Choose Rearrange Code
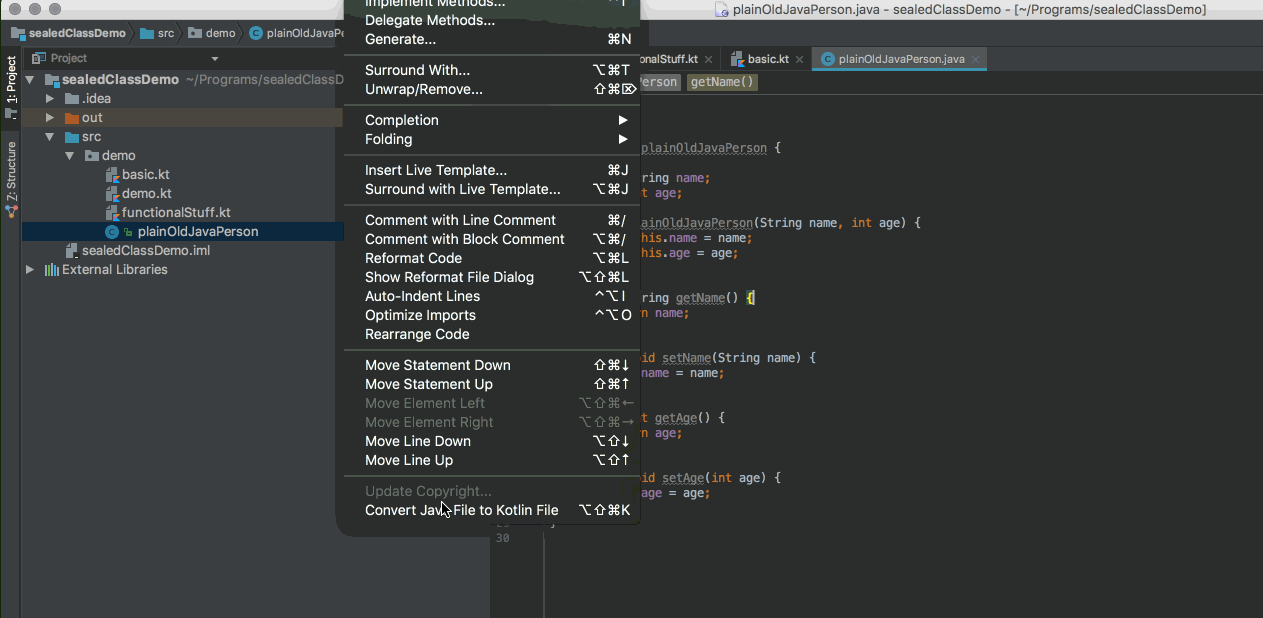This screenshot has height=618, width=1263. 491,334
